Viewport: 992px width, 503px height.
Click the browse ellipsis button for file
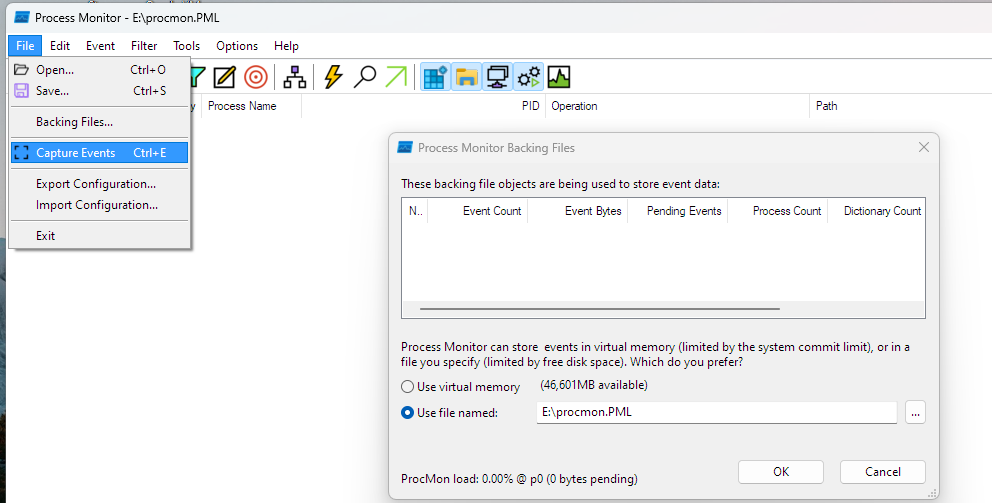click(914, 412)
